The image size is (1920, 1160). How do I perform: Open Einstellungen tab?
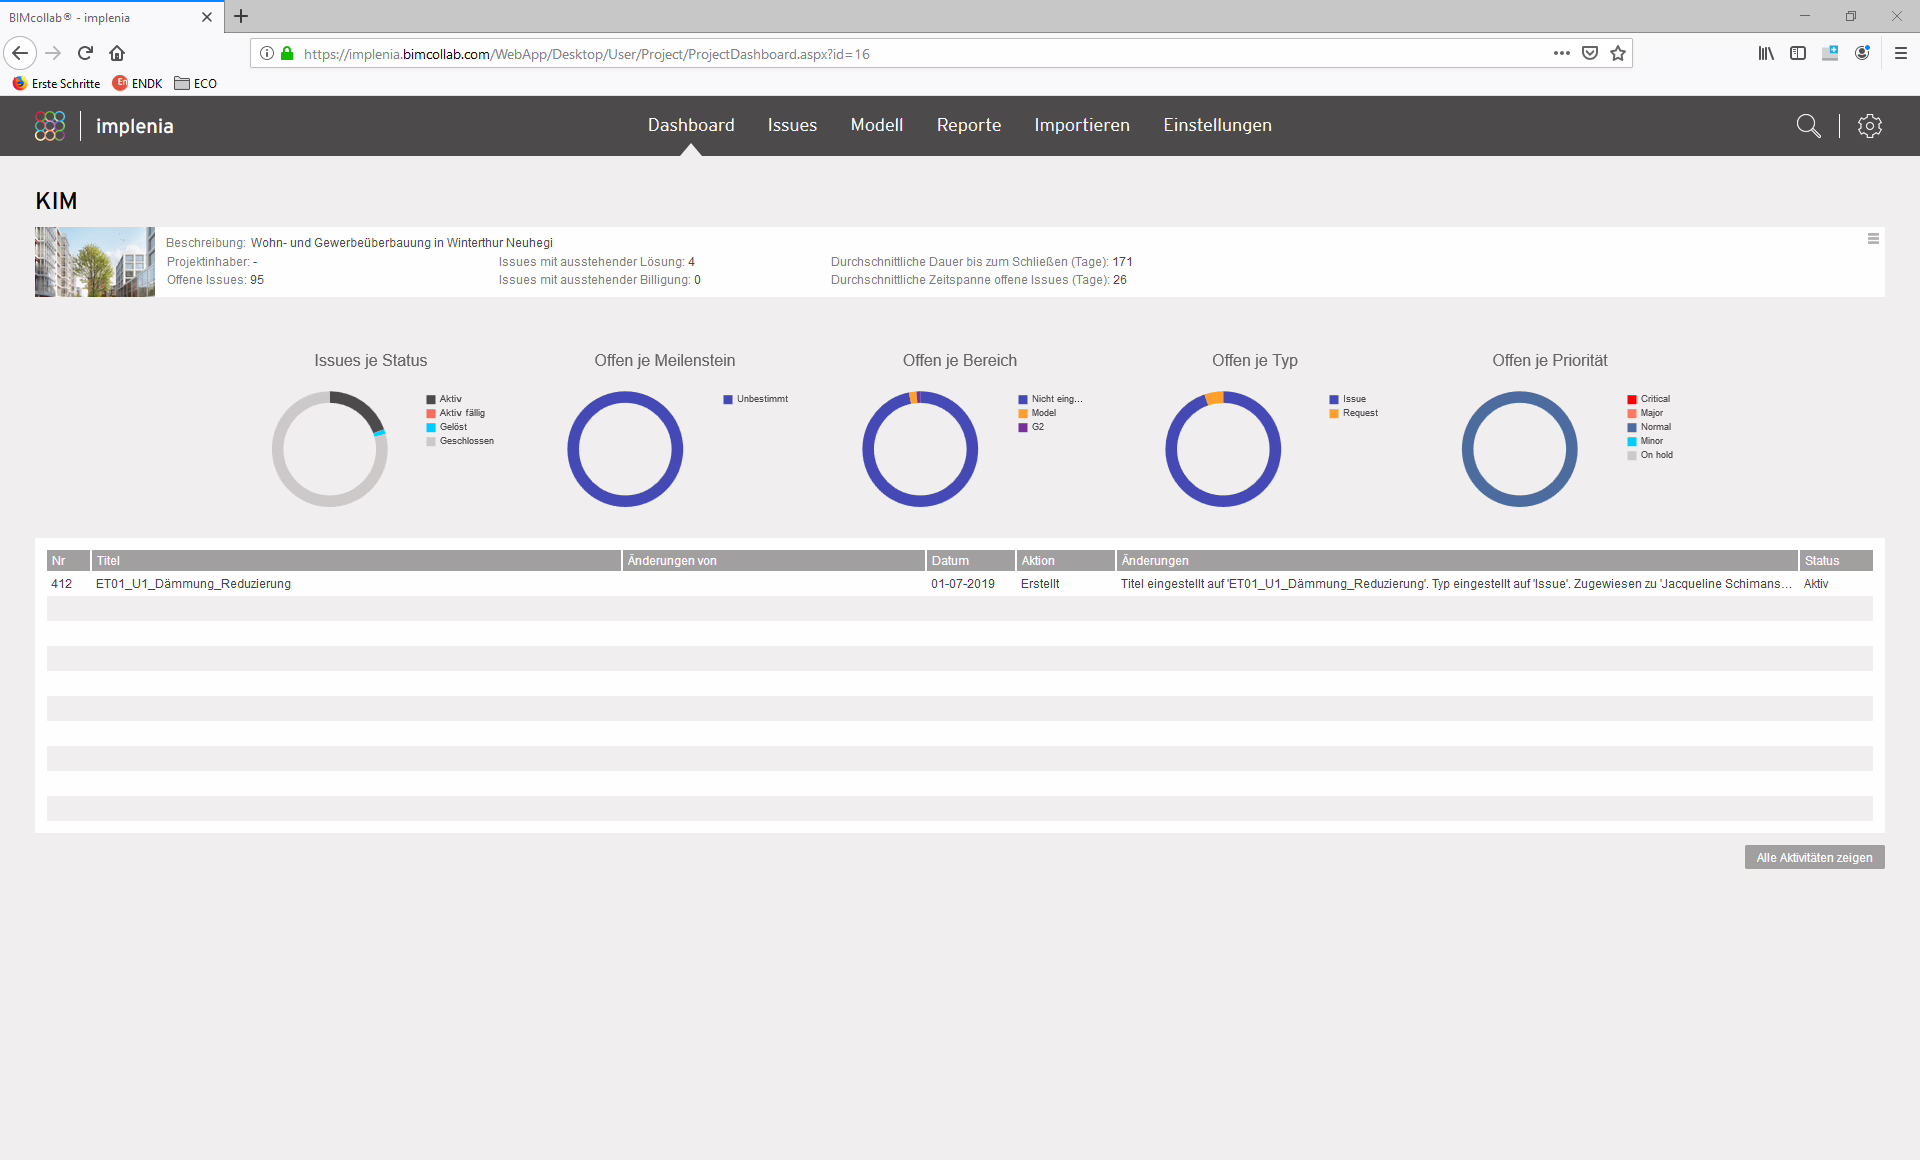(x=1217, y=125)
